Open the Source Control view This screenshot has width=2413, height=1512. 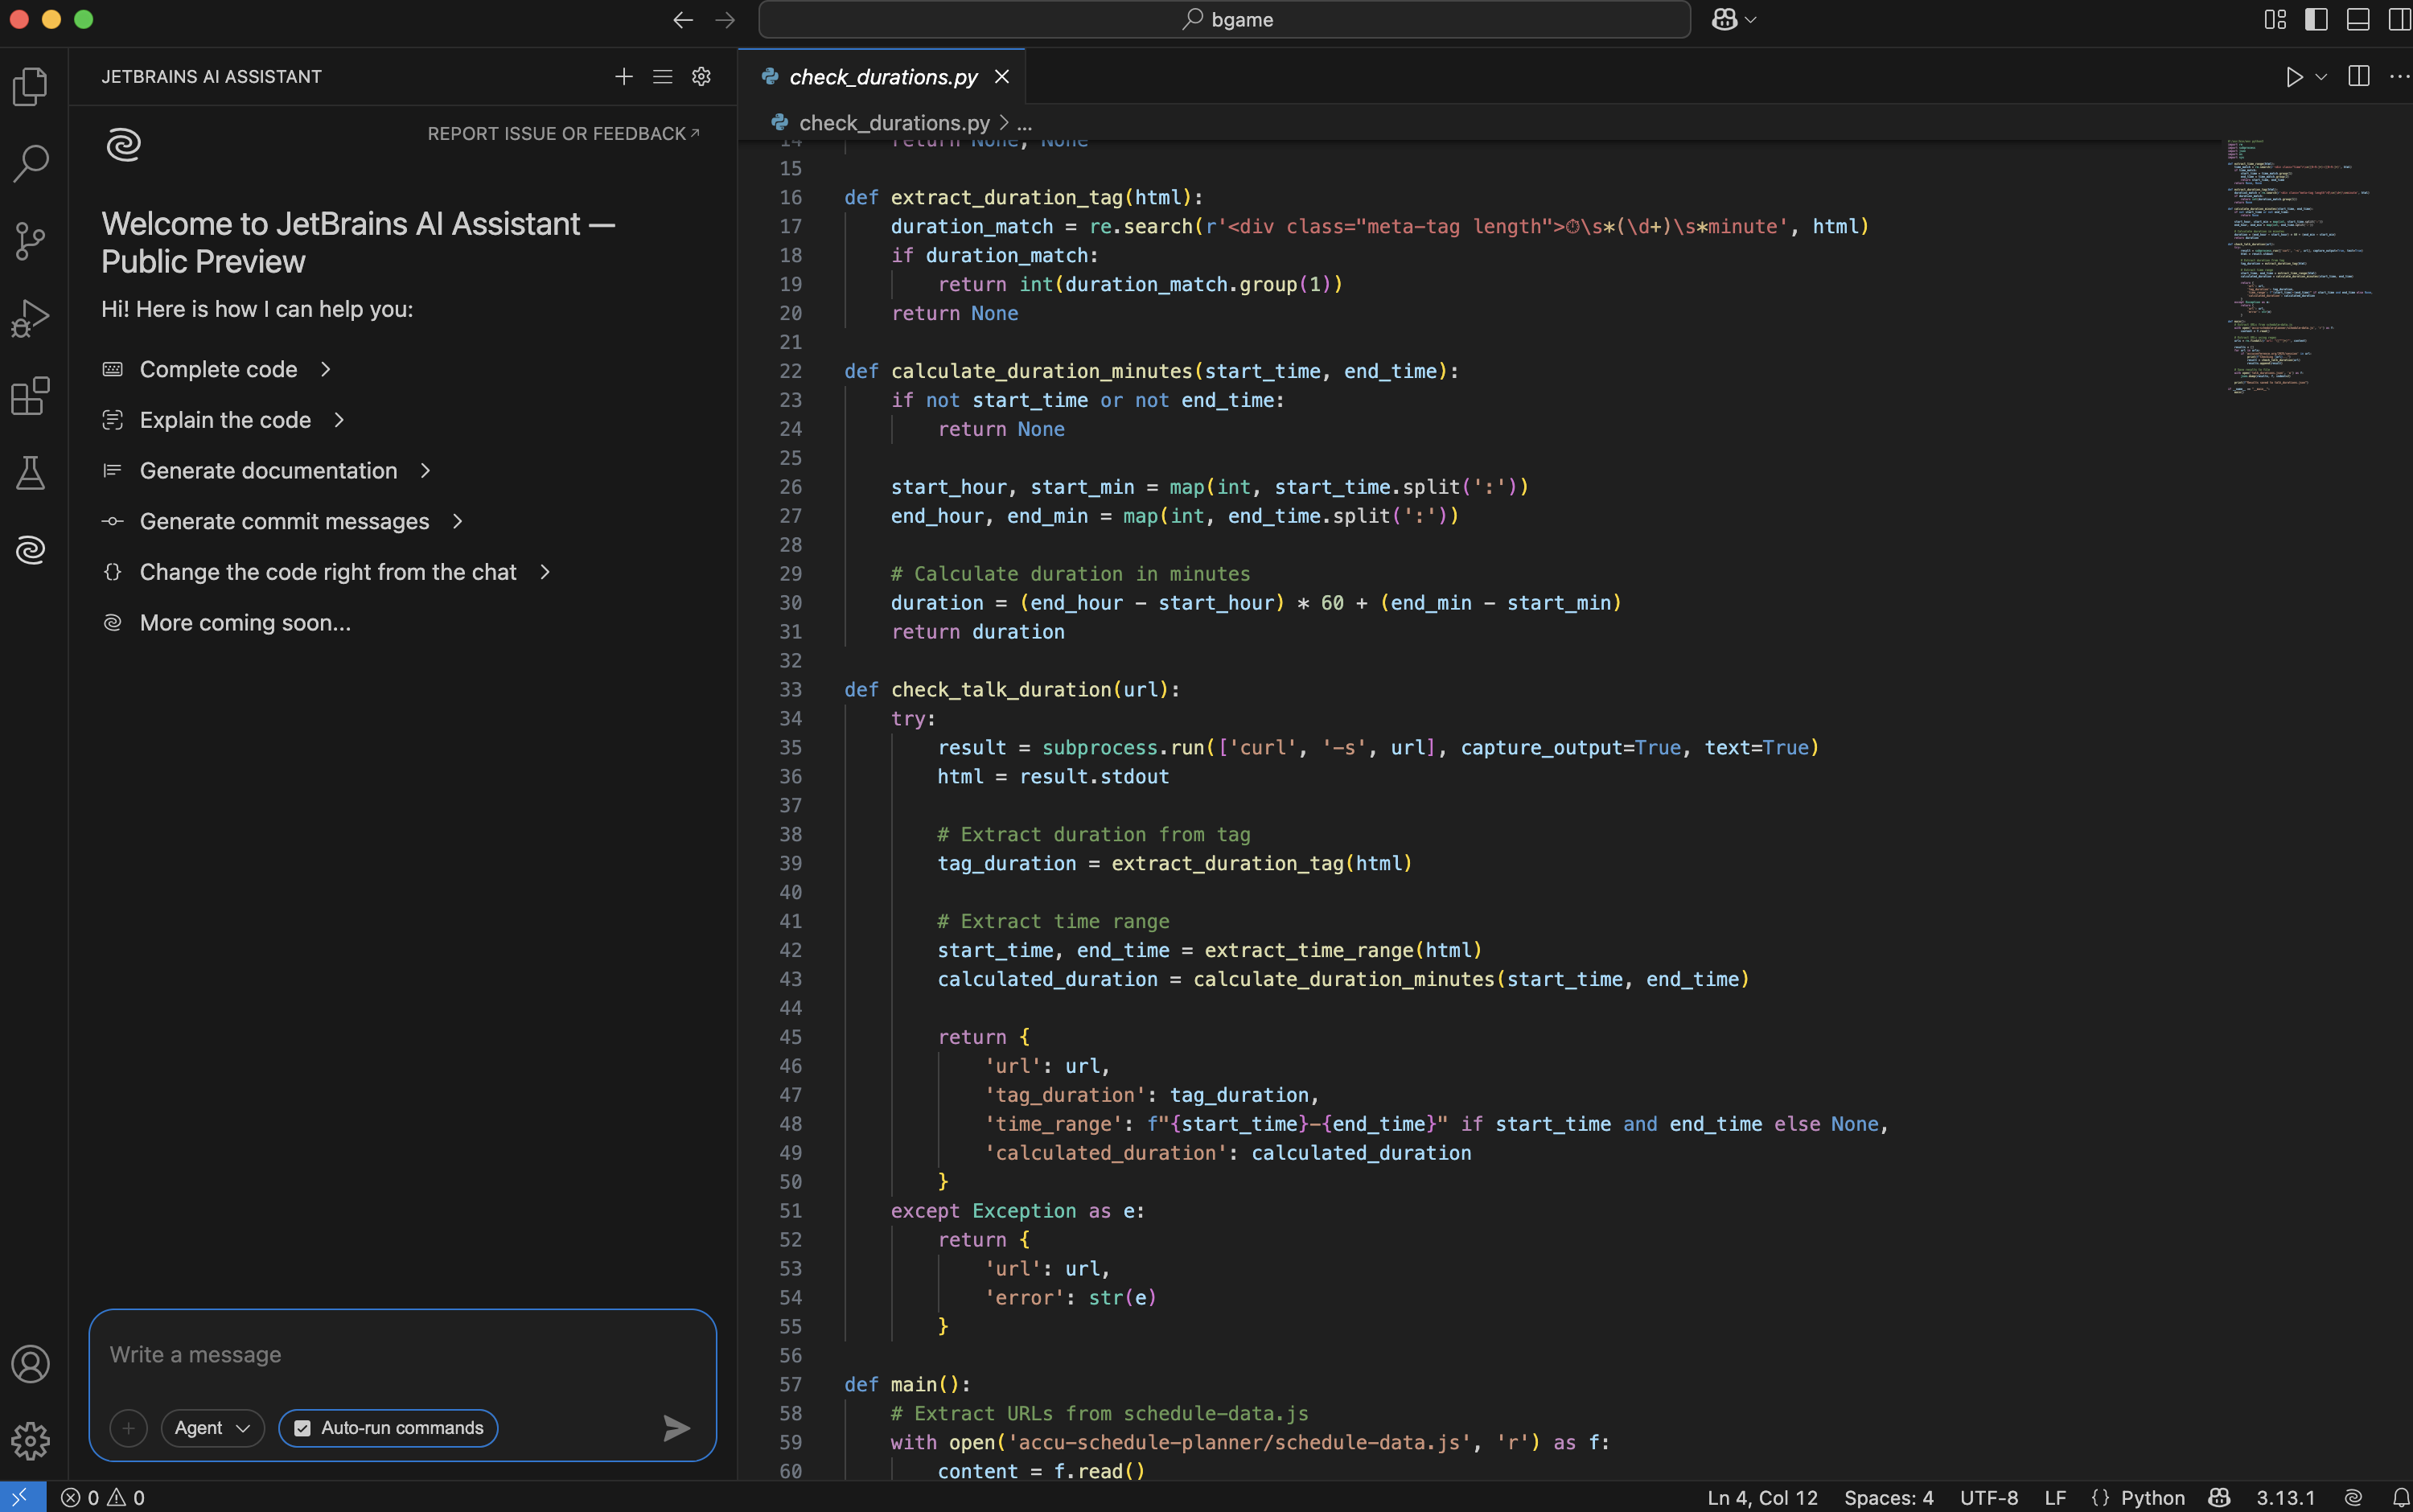pos(30,240)
